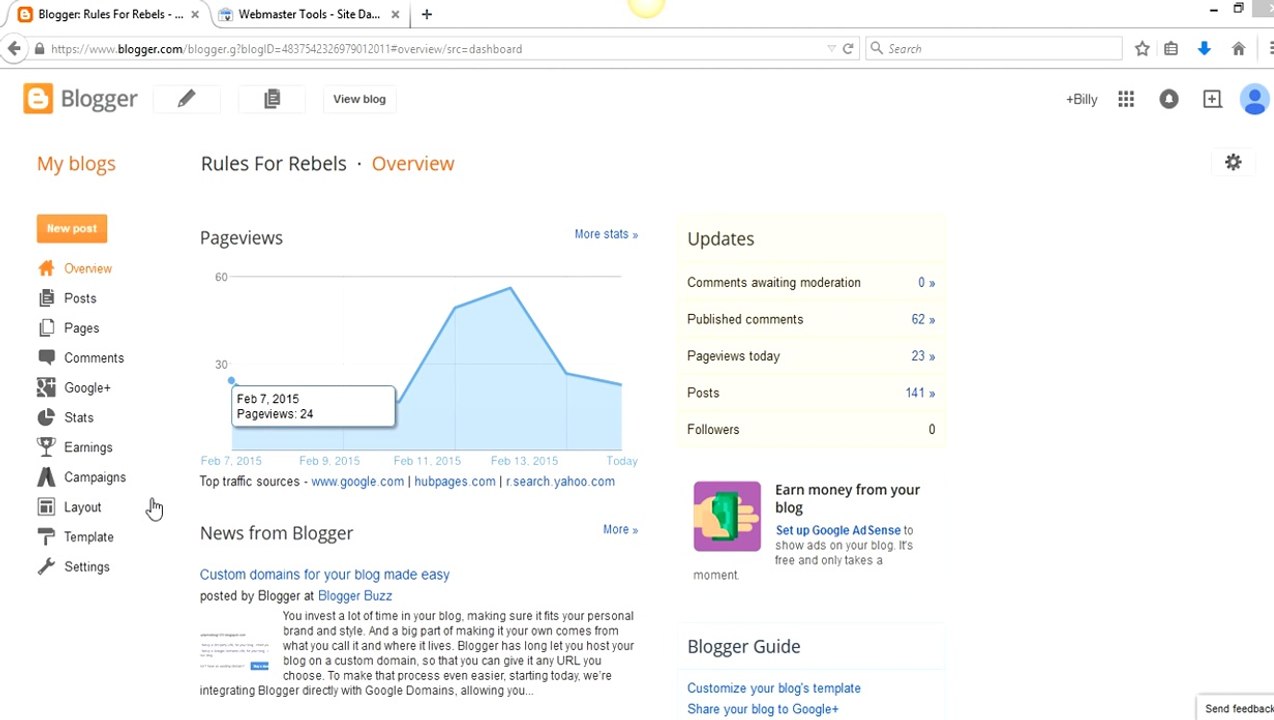Click the Overview house icon
1274x720 pixels.
coord(46,268)
